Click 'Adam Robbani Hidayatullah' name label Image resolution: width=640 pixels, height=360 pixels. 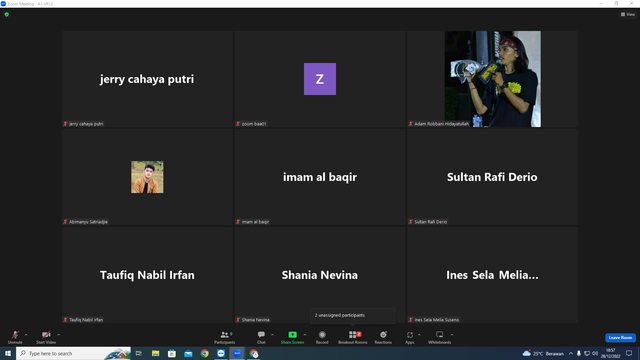441,124
